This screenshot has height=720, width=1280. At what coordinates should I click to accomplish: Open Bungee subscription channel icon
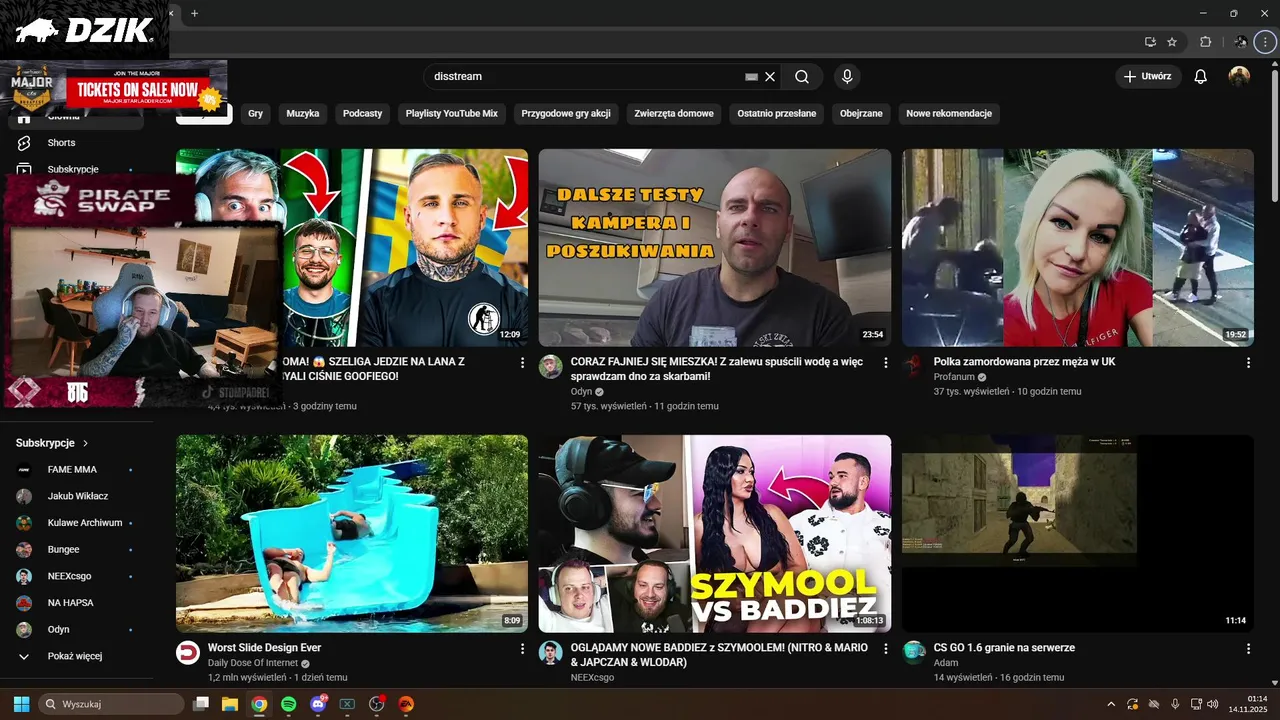click(x=24, y=550)
